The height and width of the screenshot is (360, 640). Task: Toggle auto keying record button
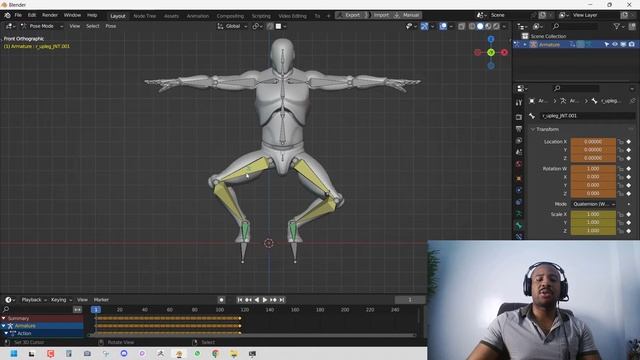tap(222, 300)
